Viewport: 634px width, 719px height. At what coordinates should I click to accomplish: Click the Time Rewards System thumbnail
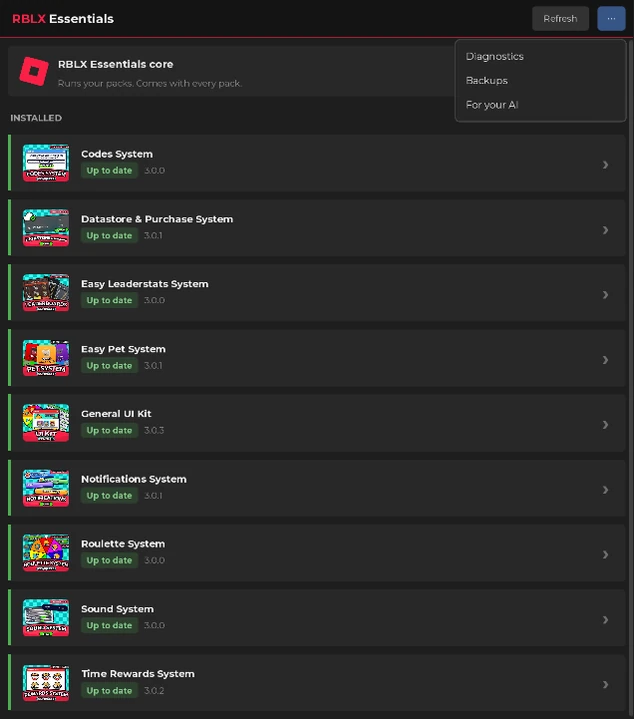click(x=46, y=683)
